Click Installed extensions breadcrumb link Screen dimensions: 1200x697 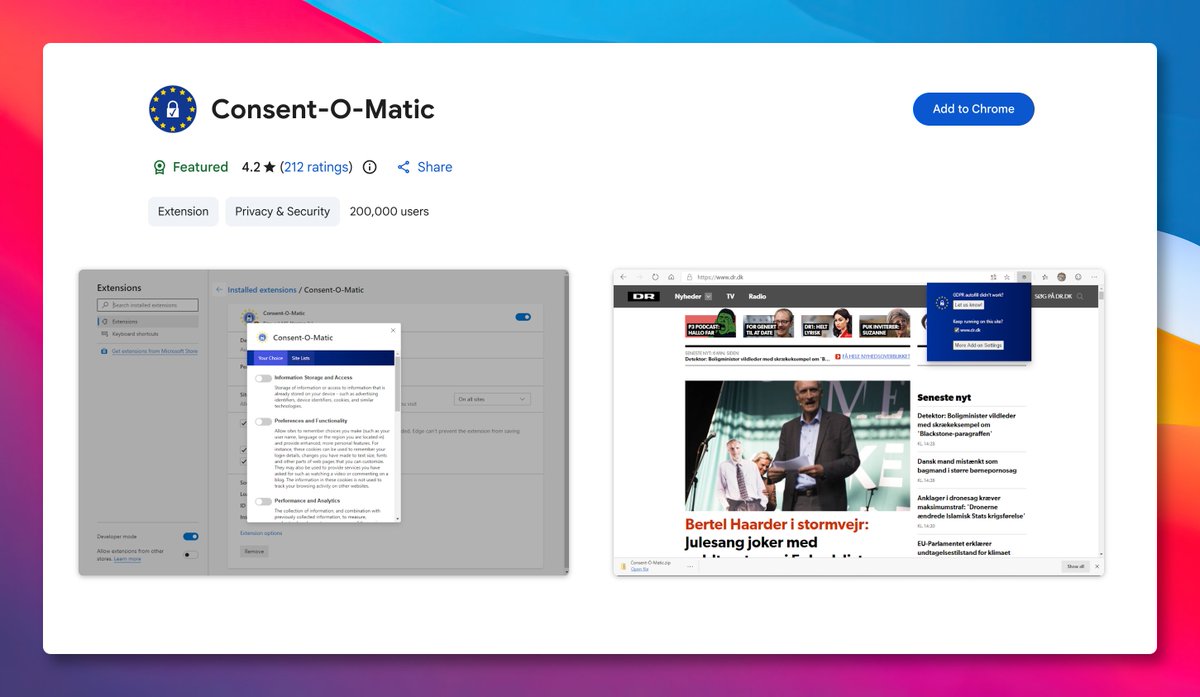coord(263,290)
